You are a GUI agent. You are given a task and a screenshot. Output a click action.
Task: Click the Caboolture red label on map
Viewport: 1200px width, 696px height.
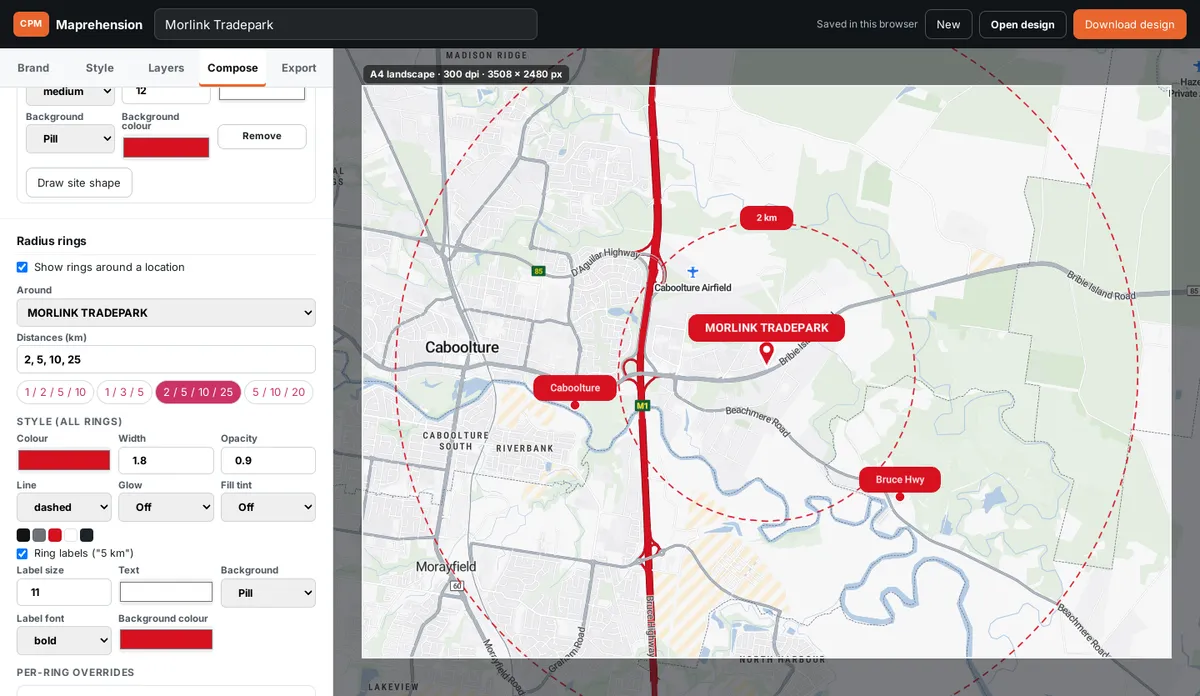[x=575, y=388]
